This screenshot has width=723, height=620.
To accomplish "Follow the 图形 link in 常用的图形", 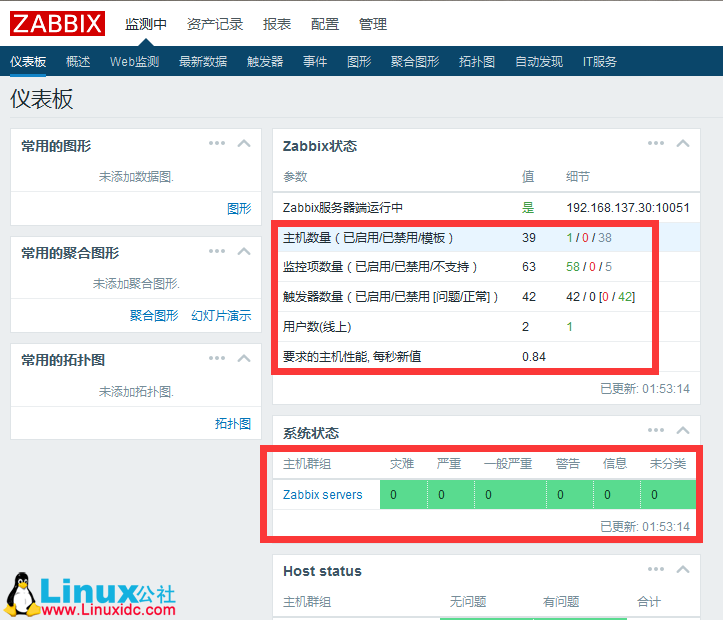I will point(239,209).
